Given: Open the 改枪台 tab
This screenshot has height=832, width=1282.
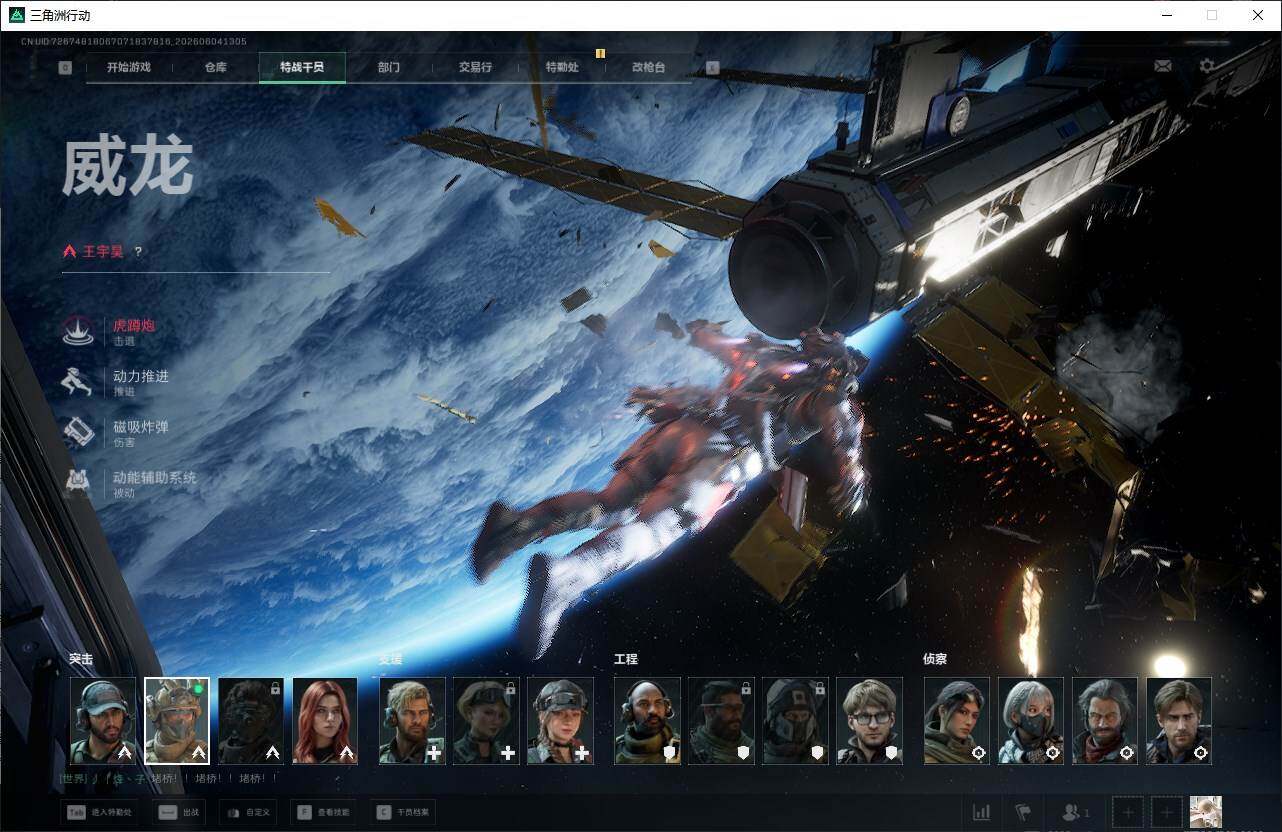Looking at the screenshot, I should pyautogui.click(x=648, y=67).
